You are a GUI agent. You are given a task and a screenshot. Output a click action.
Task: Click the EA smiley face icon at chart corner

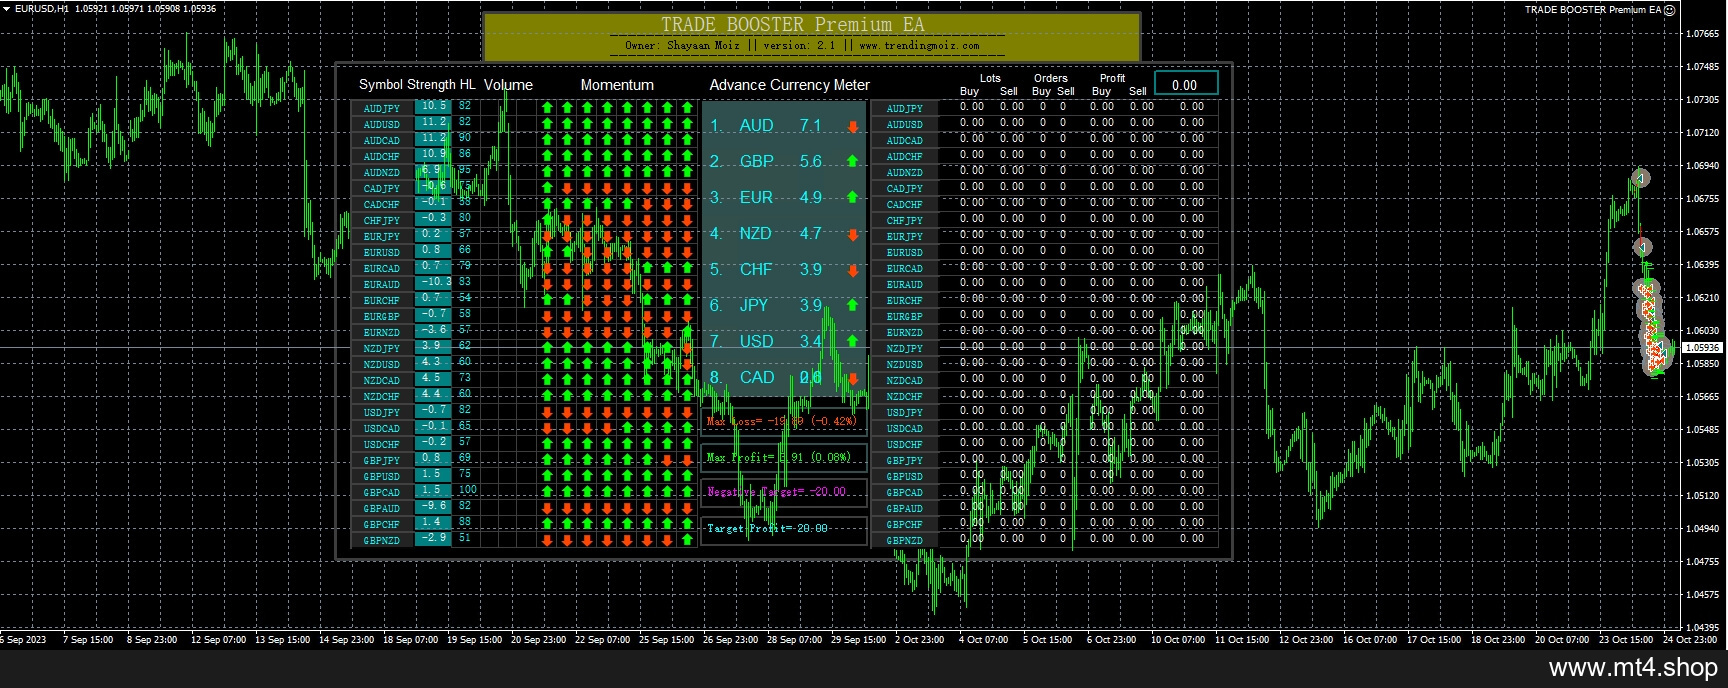(1669, 10)
